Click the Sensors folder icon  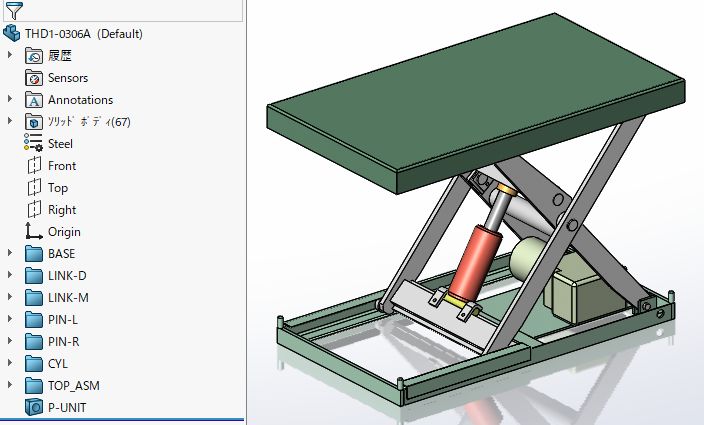tap(34, 78)
